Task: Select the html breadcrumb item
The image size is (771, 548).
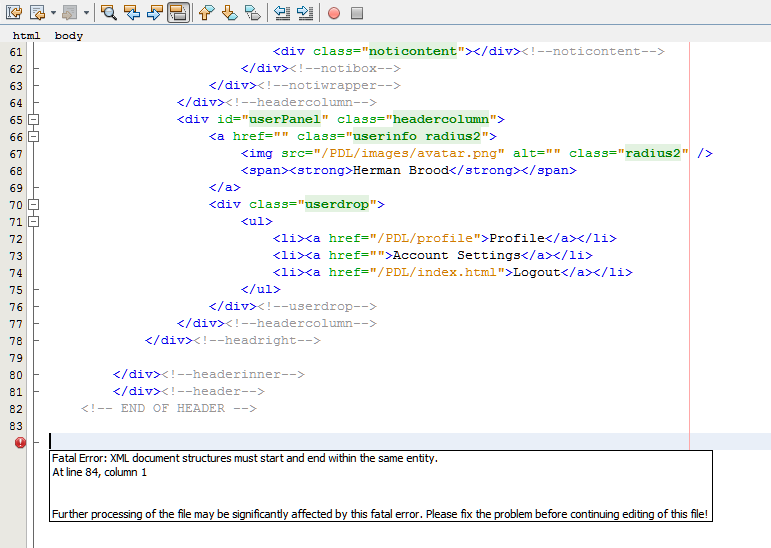Action: click(x=26, y=36)
